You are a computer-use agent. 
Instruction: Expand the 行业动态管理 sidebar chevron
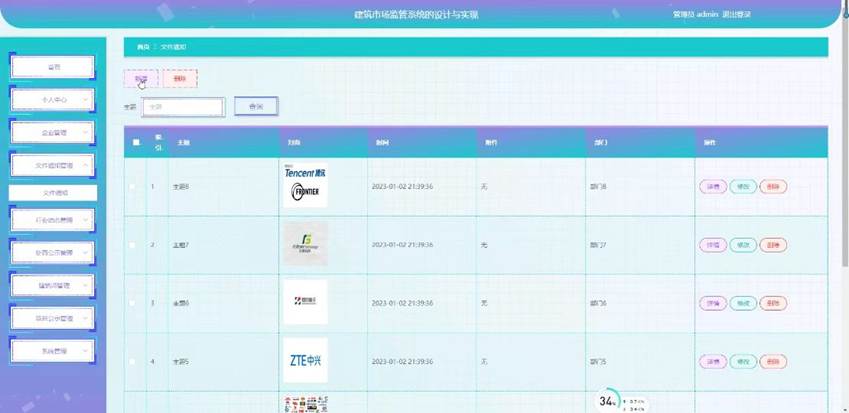(85, 220)
